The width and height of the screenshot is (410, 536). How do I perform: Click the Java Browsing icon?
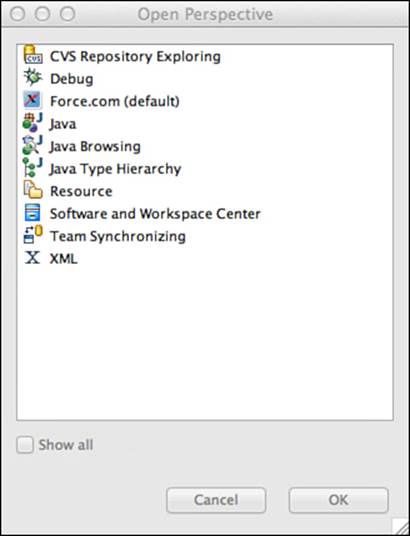(x=33, y=145)
